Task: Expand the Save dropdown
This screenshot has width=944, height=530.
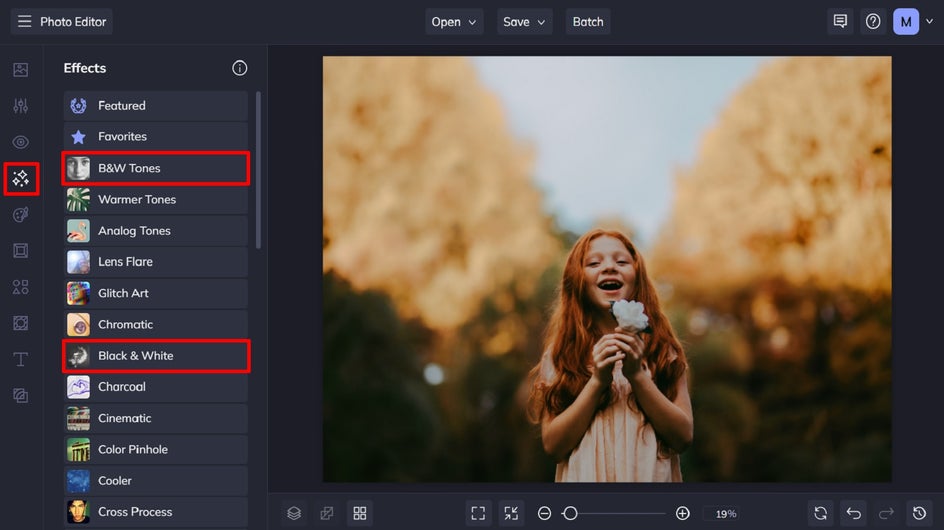Action: pos(524,22)
